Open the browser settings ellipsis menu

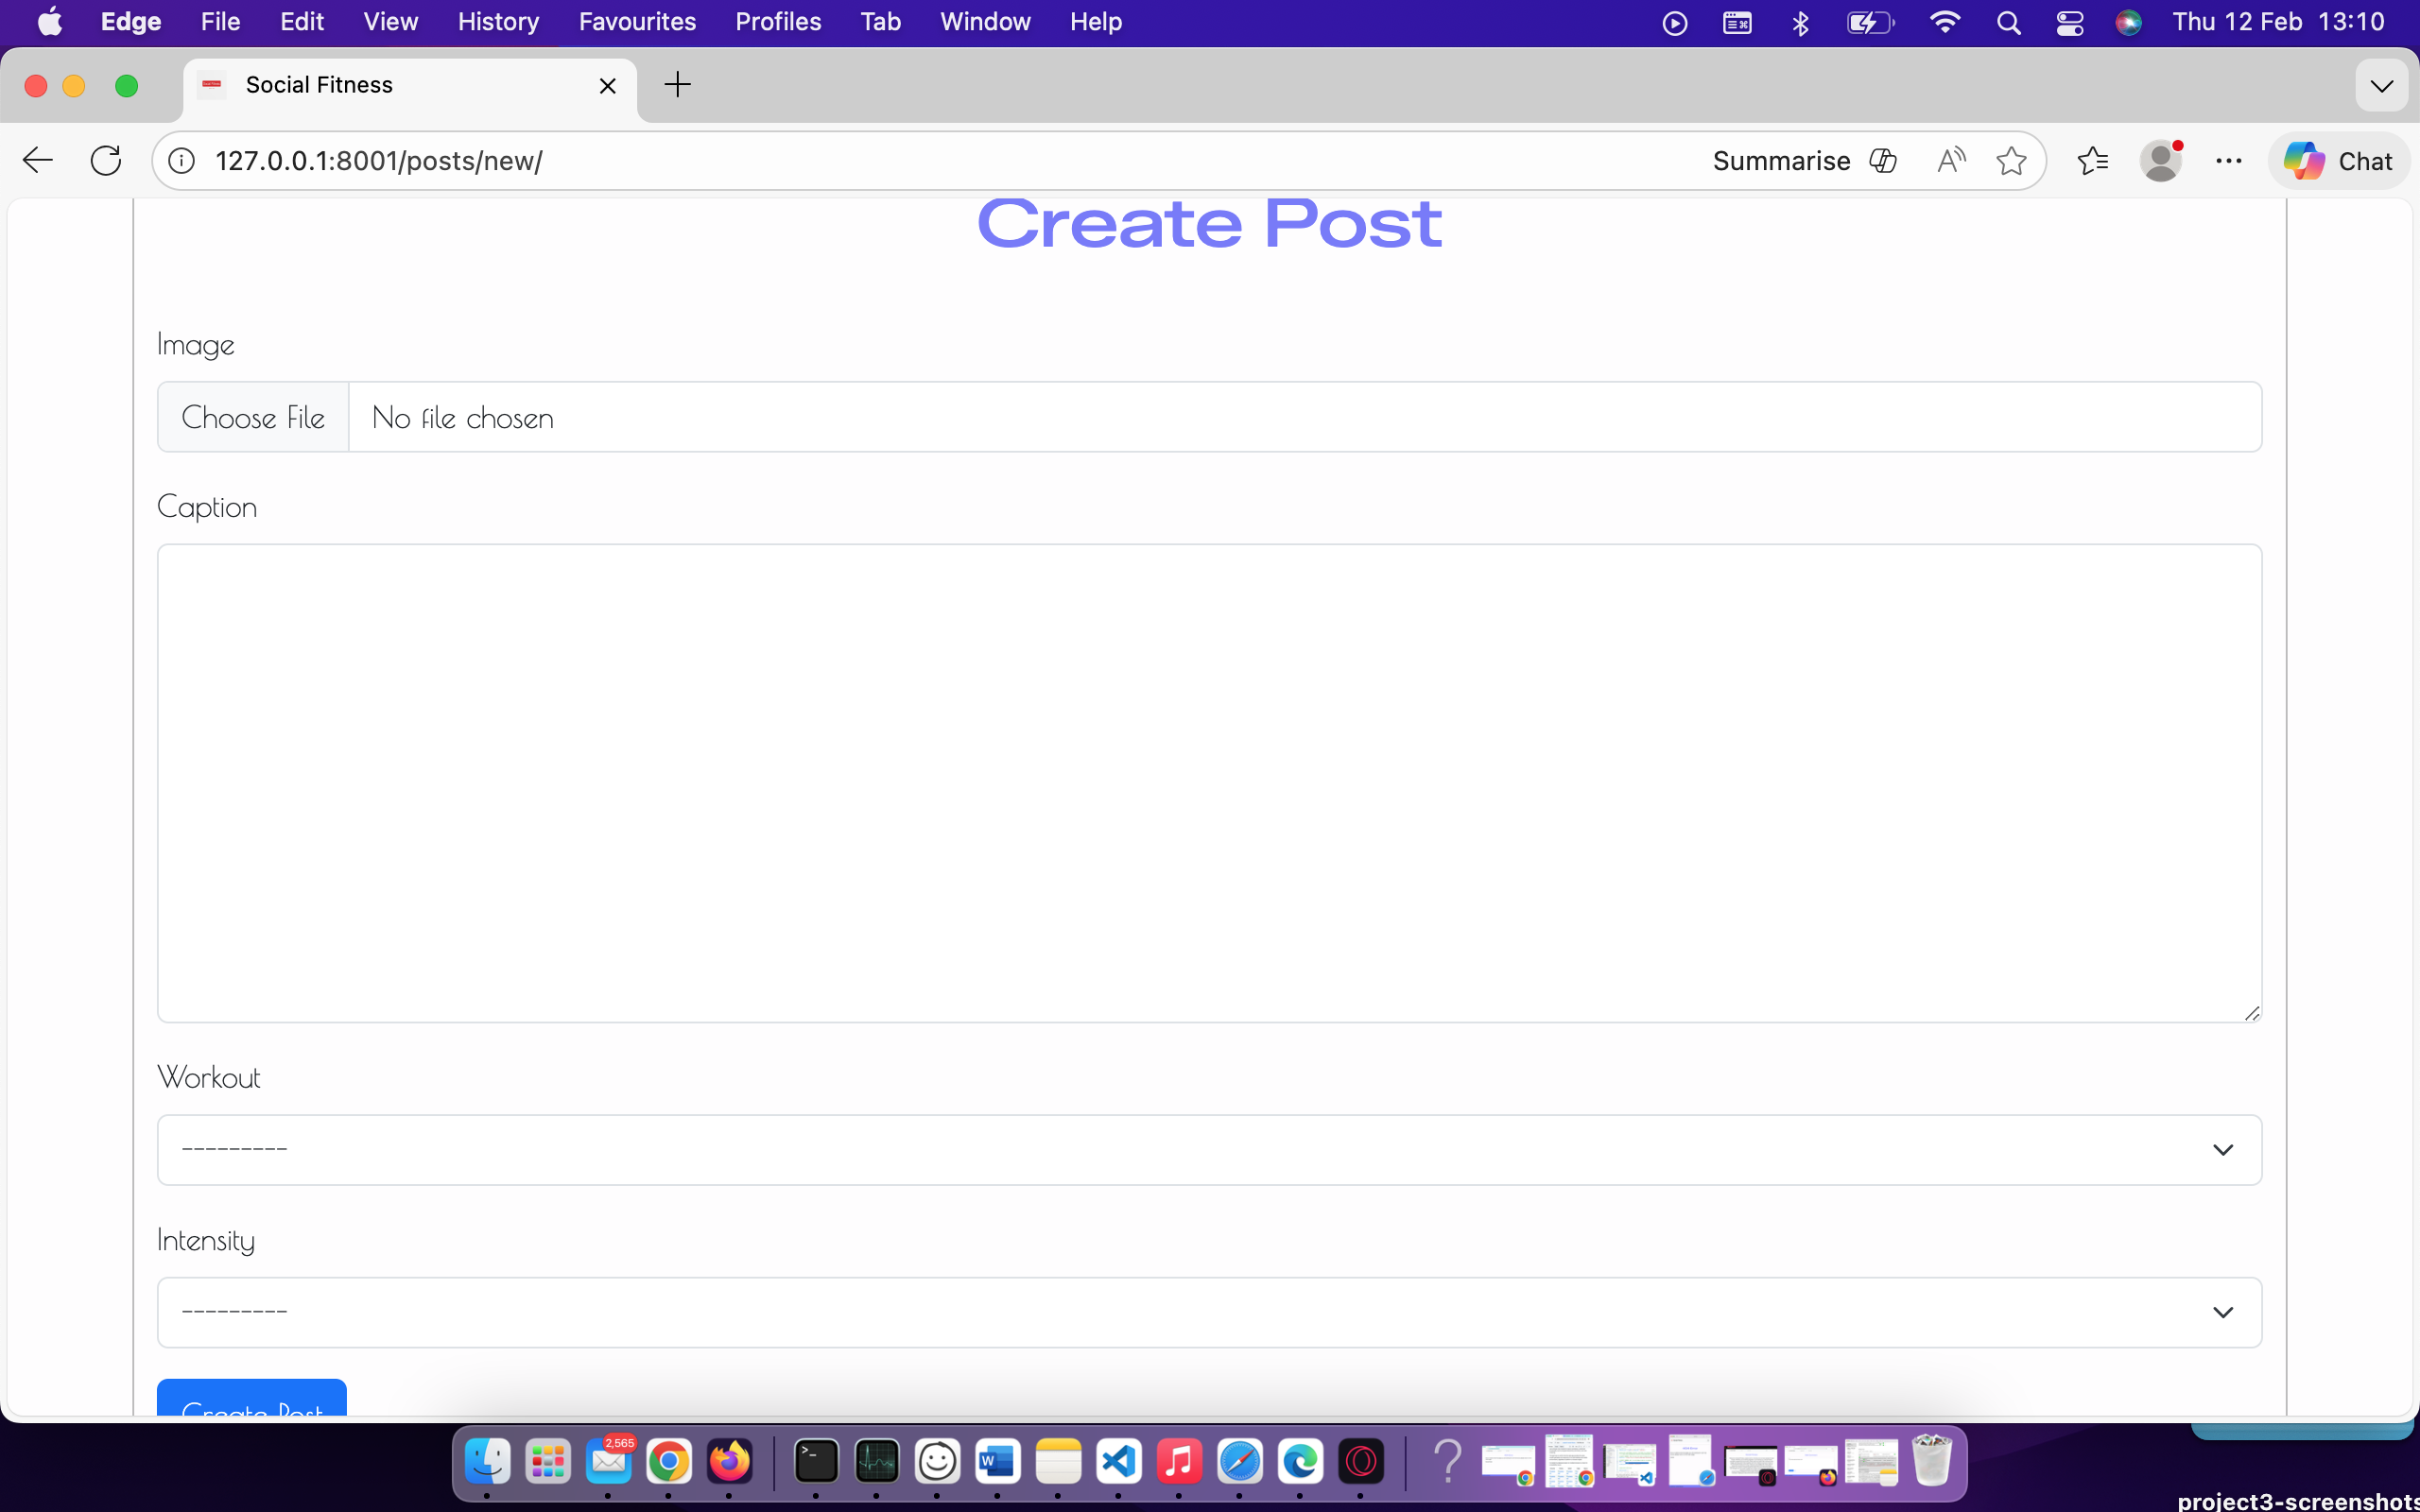click(x=2228, y=160)
